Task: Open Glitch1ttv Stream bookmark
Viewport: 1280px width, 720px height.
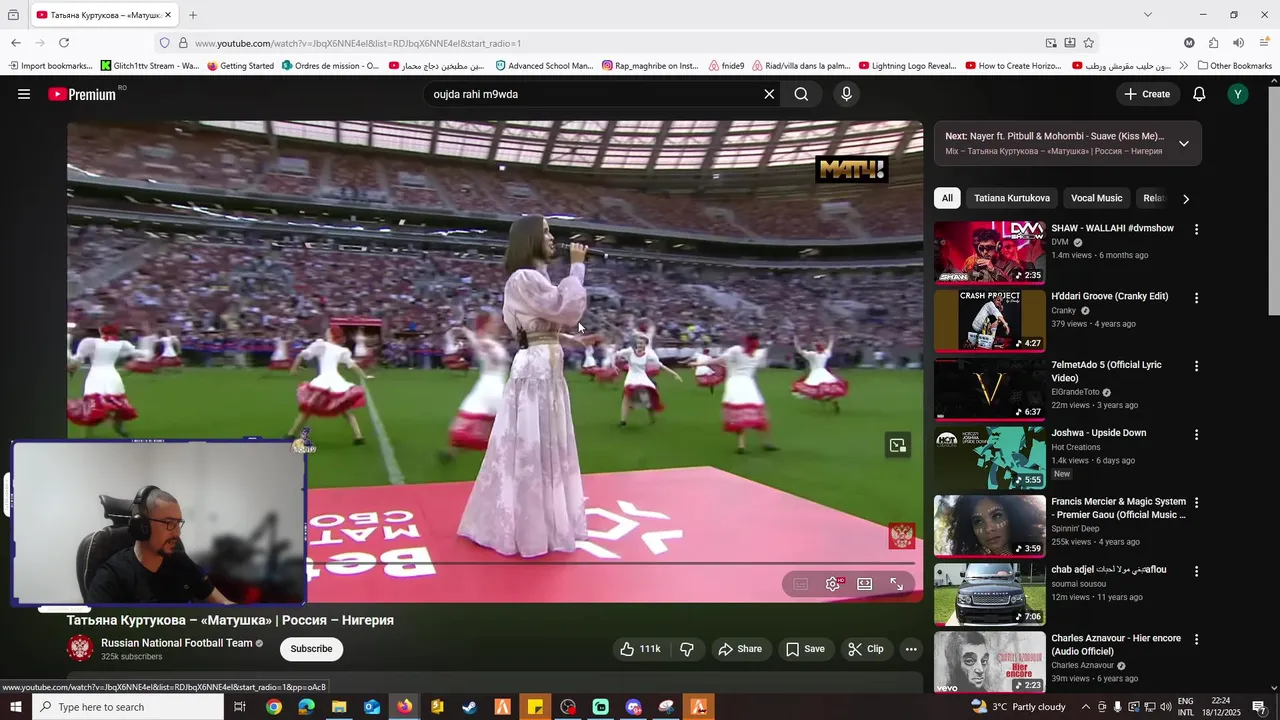Action: pos(150,66)
